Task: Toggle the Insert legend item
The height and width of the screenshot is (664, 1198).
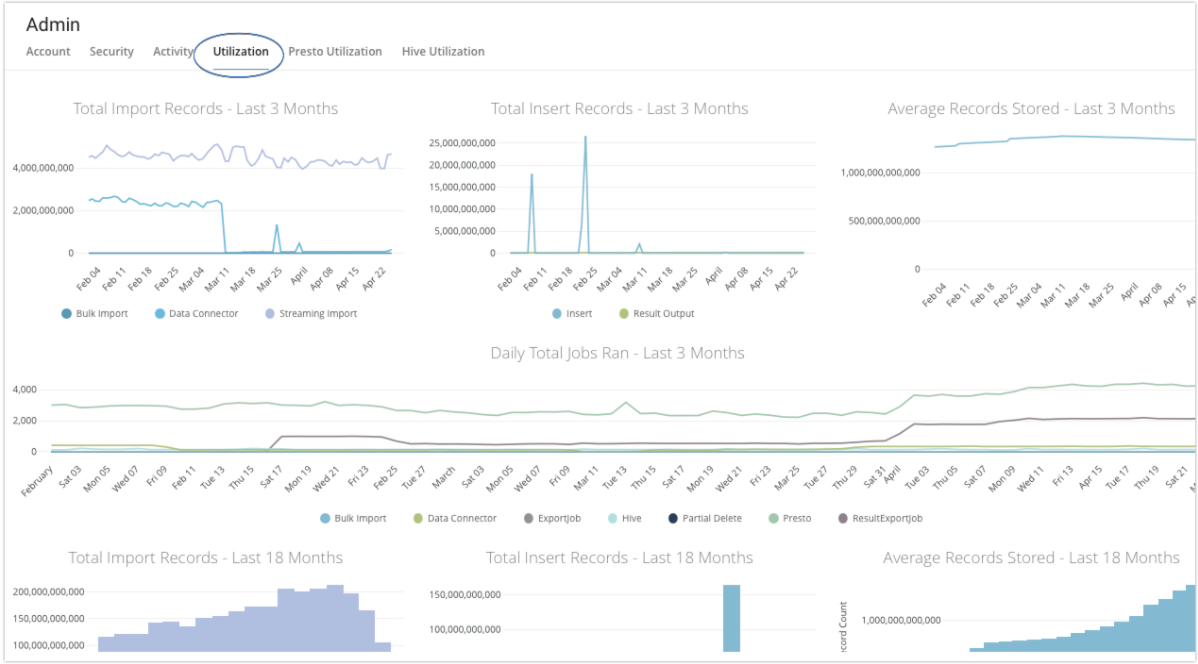Action: click(570, 313)
